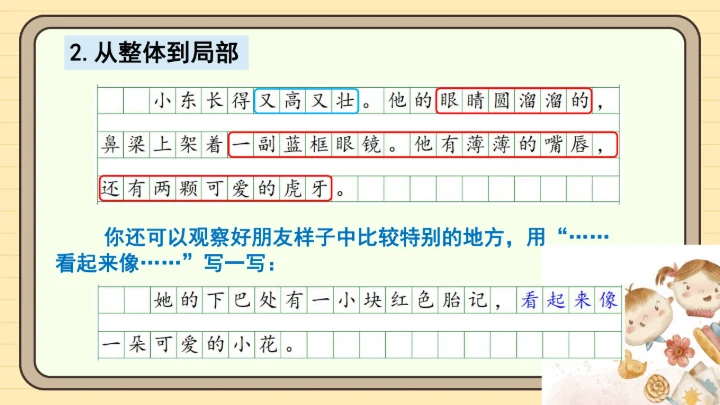
Task: Click the heading 2. 从整体到局部
Action: tap(154, 51)
